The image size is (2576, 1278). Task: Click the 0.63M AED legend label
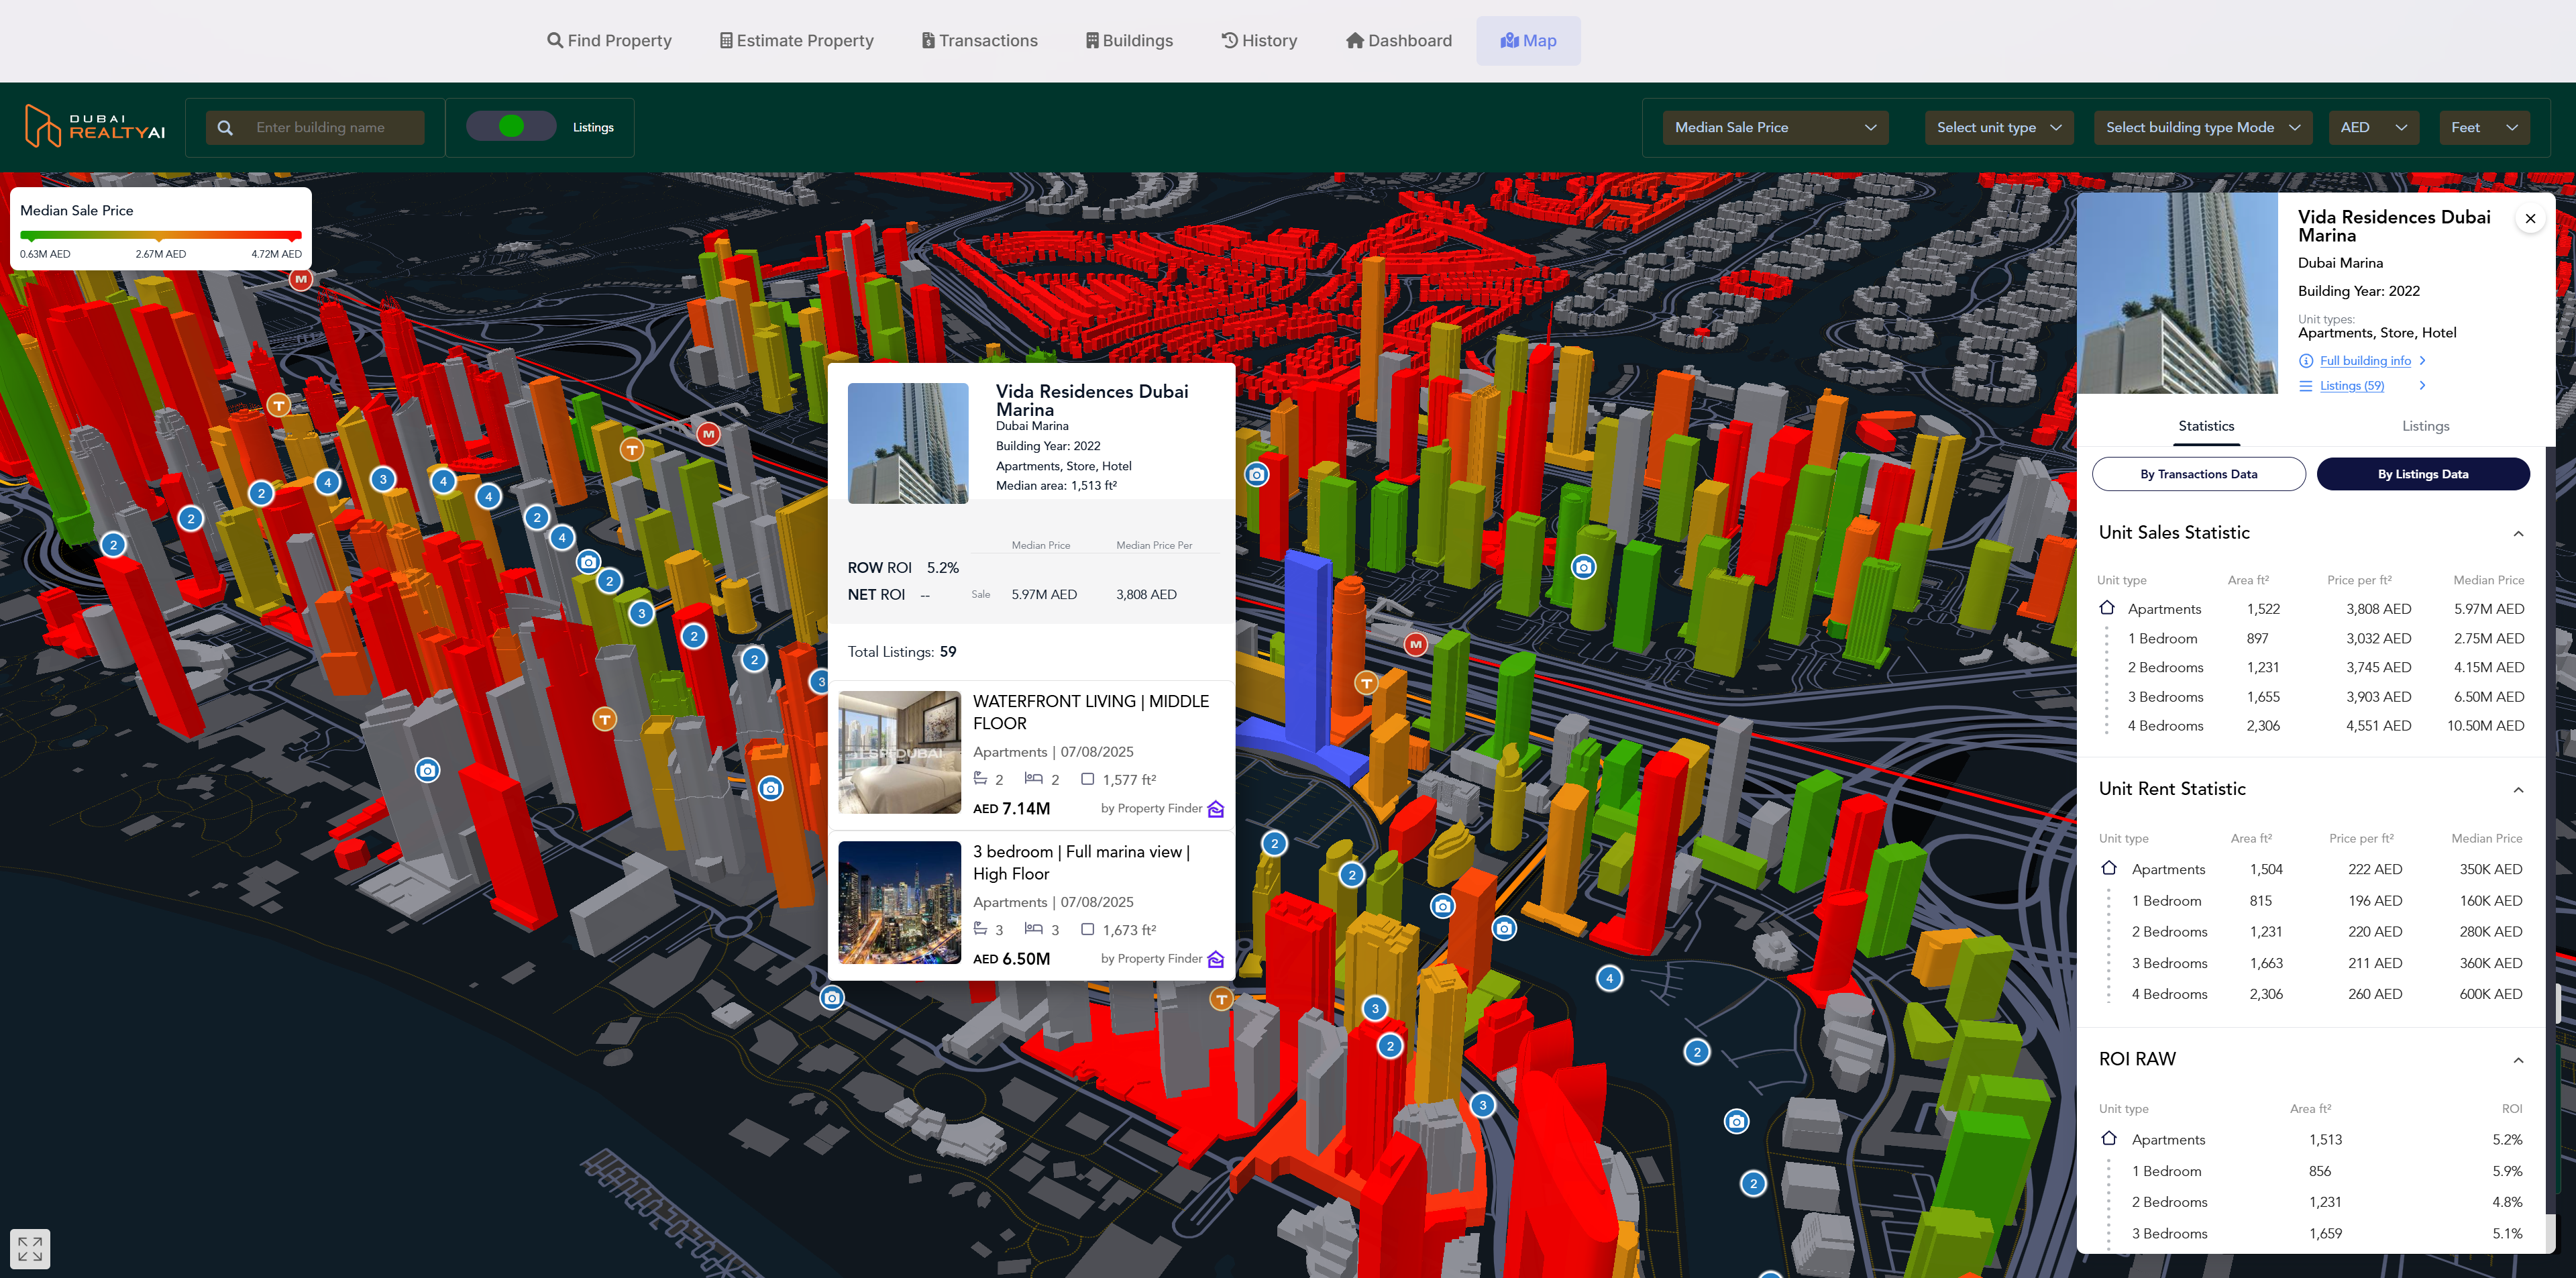click(x=45, y=254)
